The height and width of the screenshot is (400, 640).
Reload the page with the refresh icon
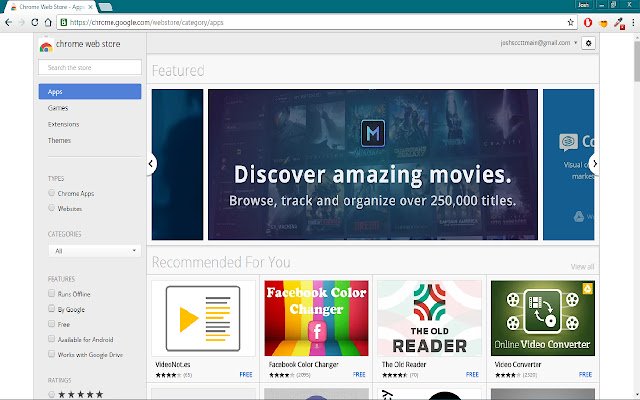tap(35, 22)
